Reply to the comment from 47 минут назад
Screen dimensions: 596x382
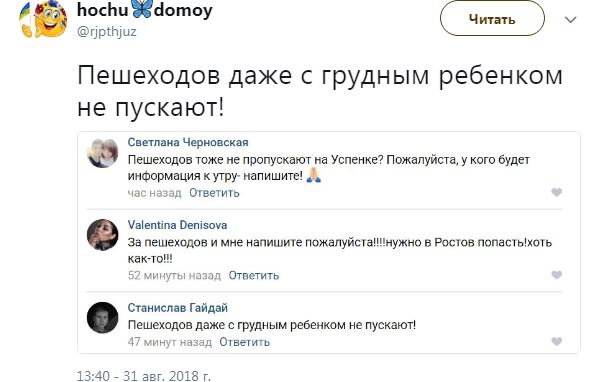coord(244,342)
